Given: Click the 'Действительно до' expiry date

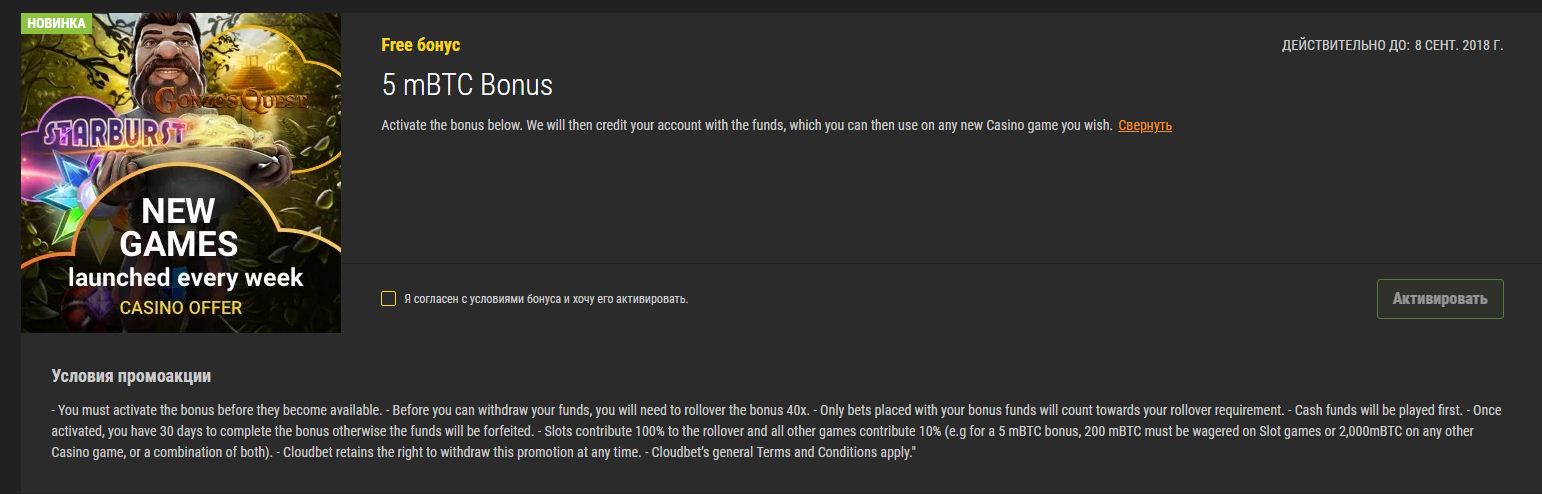Looking at the screenshot, I should click(x=1392, y=46).
